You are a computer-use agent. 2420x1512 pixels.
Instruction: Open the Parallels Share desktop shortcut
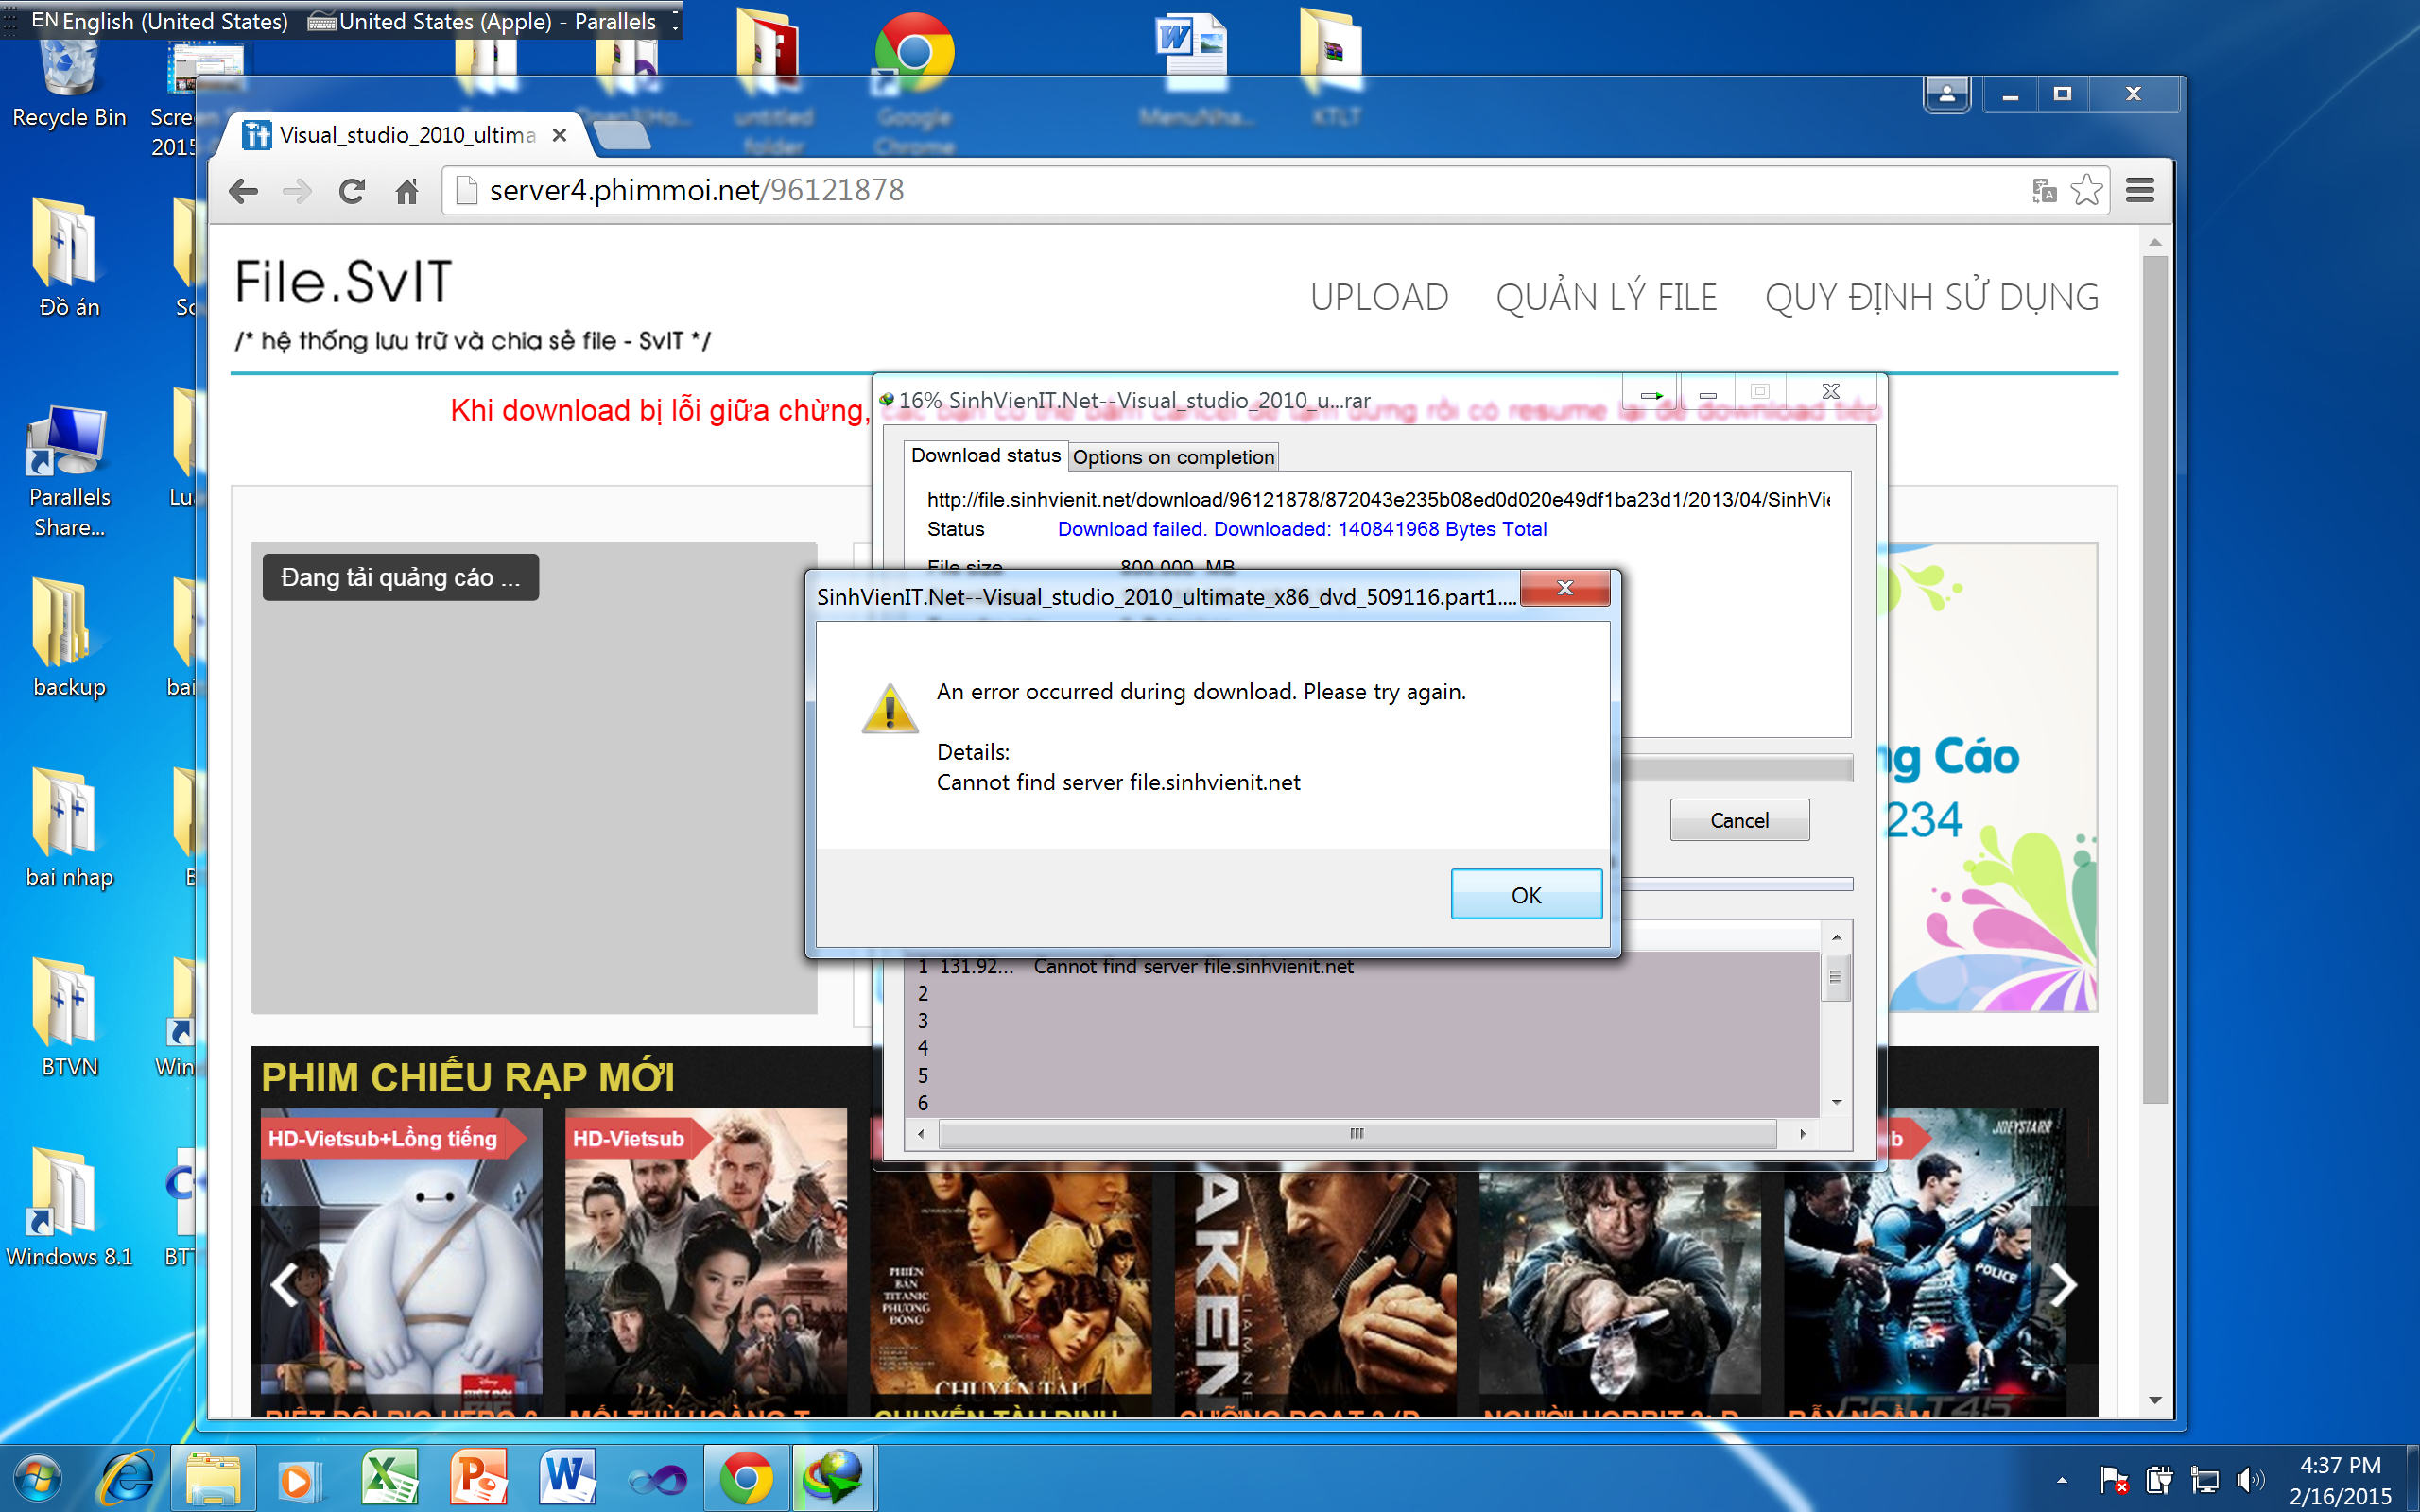pyautogui.click(x=69, y=470)
